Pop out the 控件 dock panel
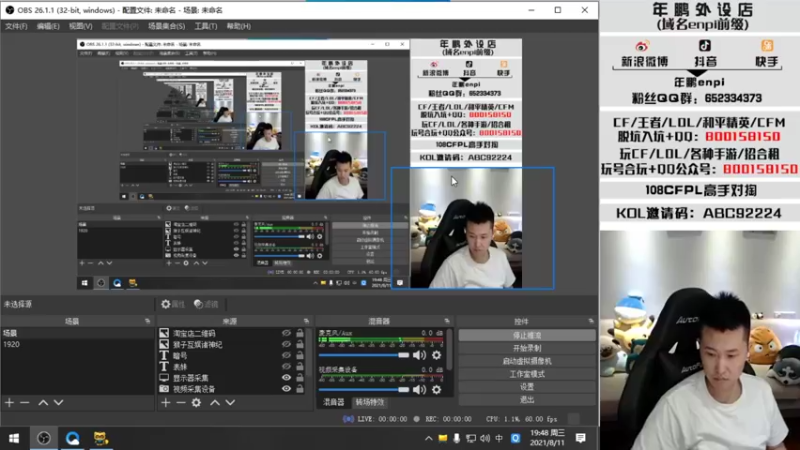 pyautogui.click(x=591, y=321)
